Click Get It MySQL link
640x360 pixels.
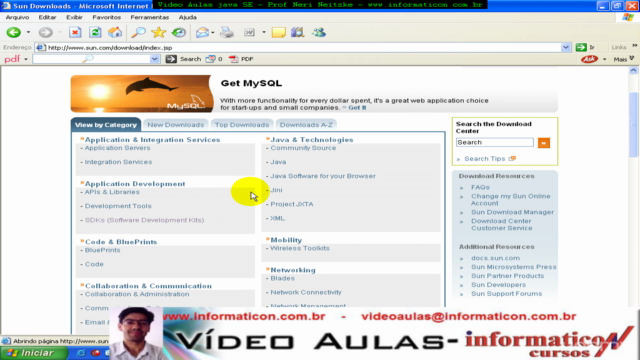357,108
